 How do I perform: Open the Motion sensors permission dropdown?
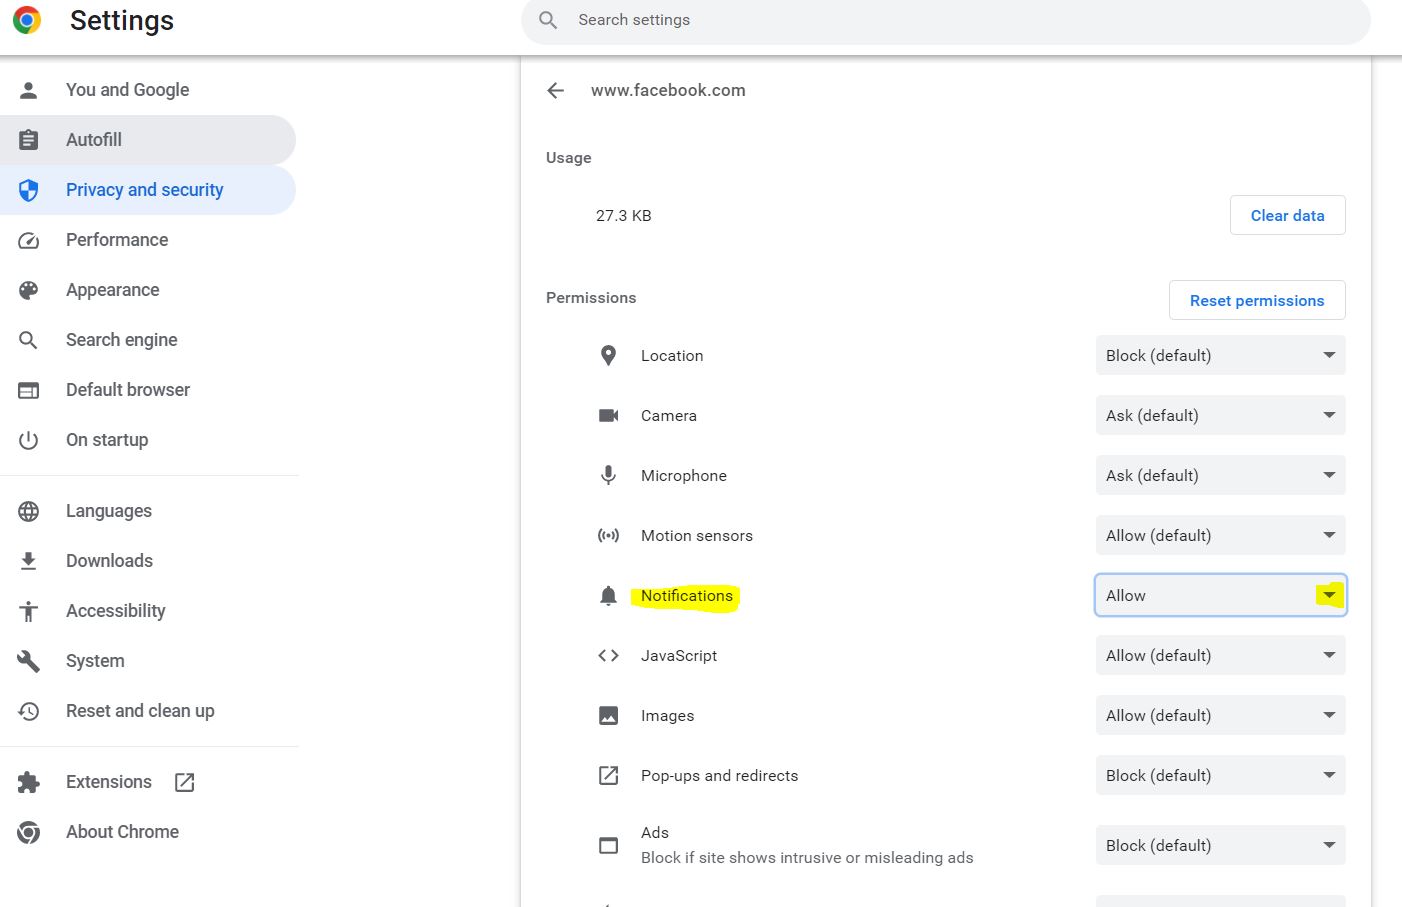1220,535
